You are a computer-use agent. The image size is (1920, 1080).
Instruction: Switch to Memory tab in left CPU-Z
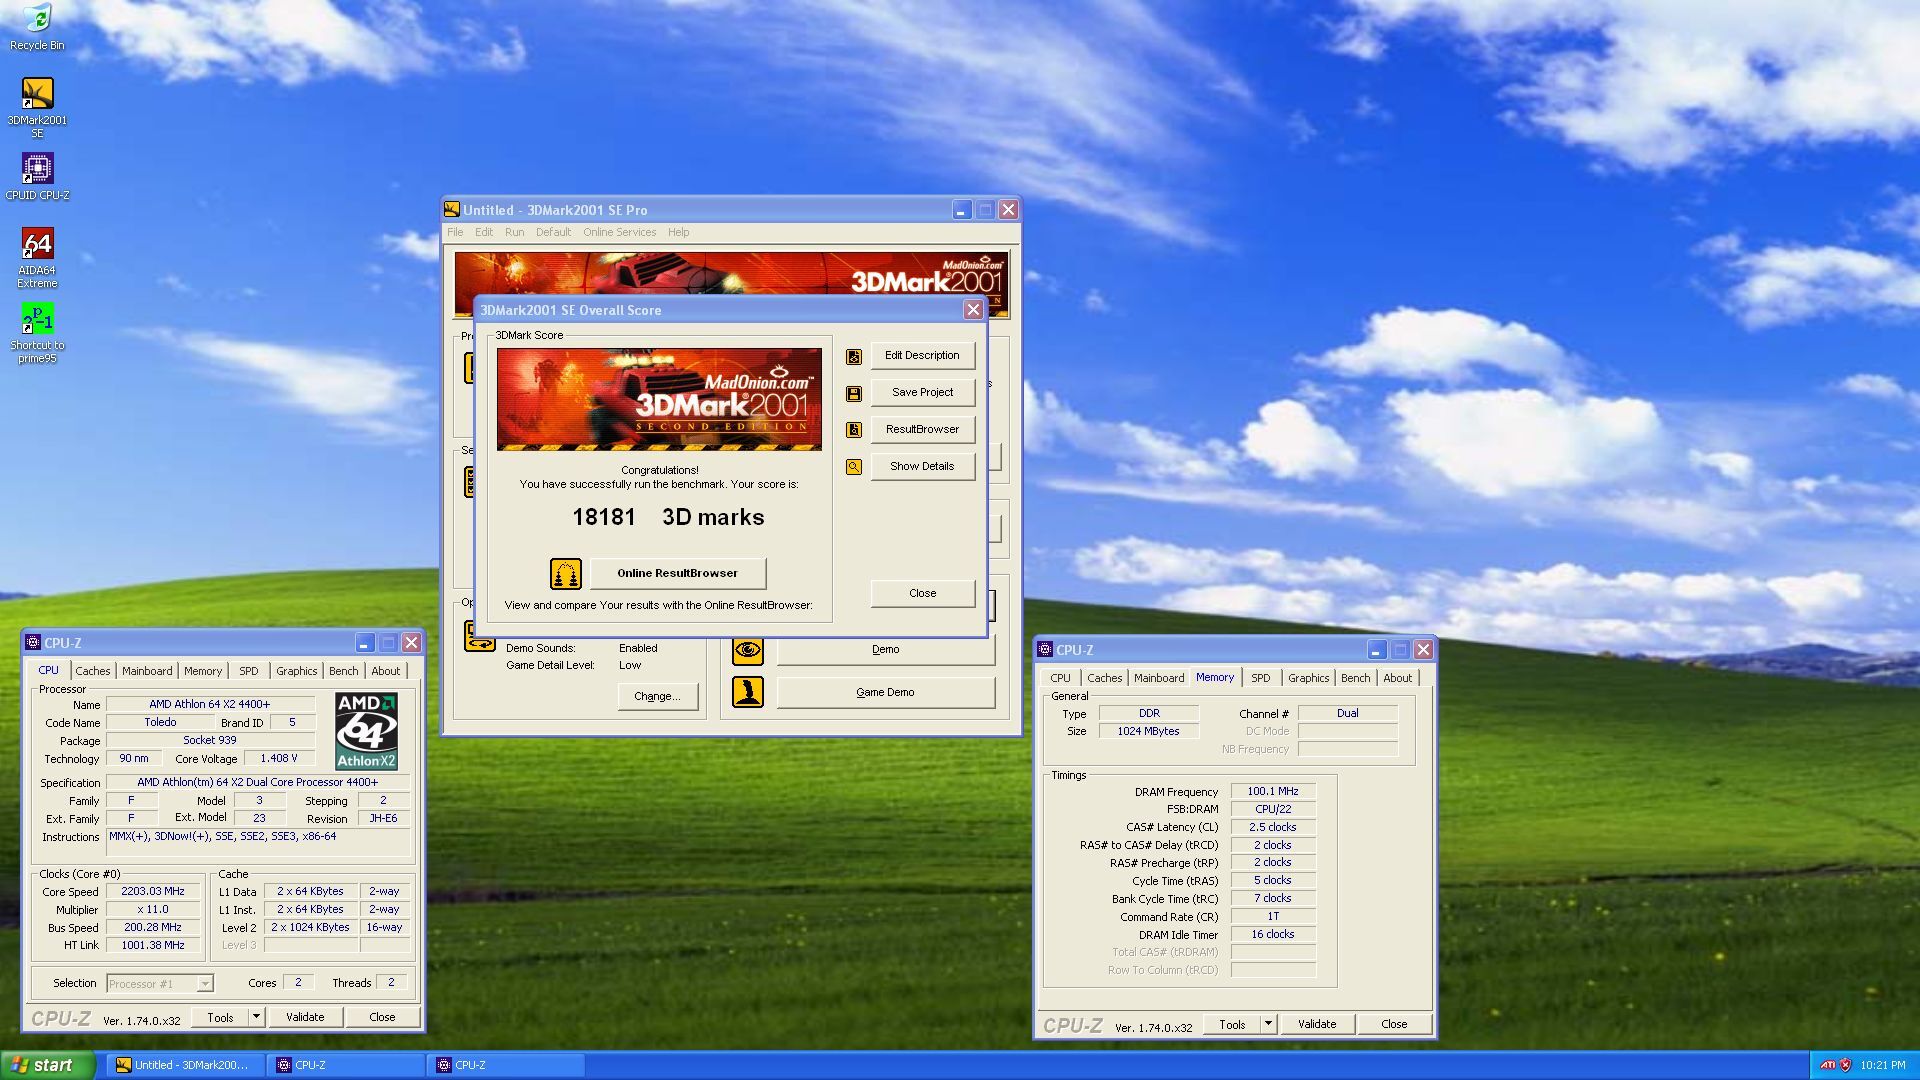[x=202, y=671]
